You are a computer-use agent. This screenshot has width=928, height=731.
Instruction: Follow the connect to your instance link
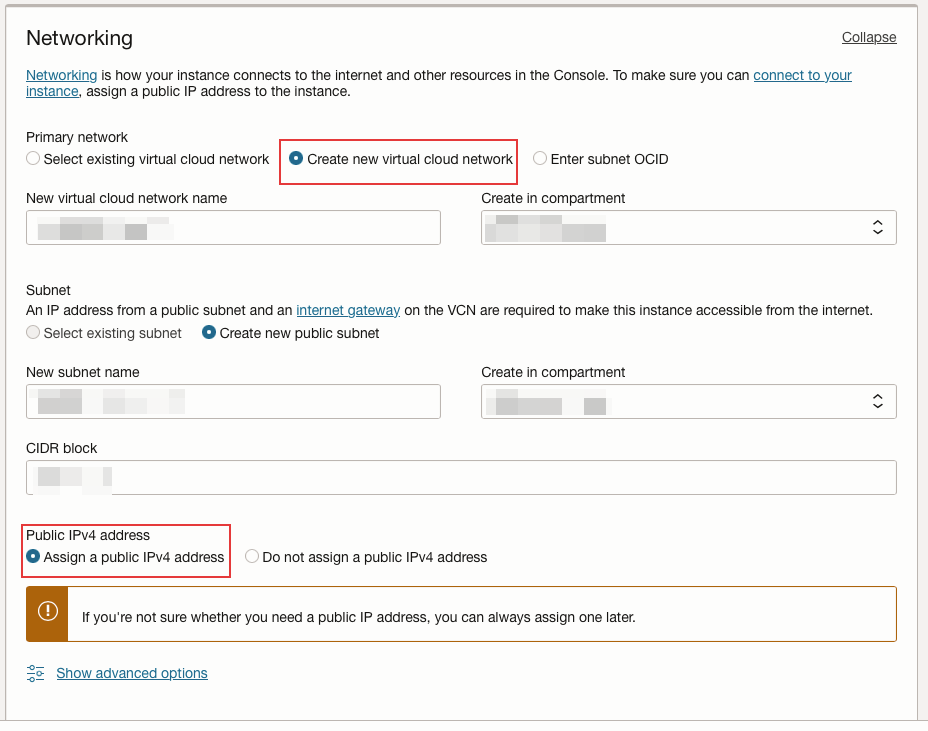(x=802, y=75)
